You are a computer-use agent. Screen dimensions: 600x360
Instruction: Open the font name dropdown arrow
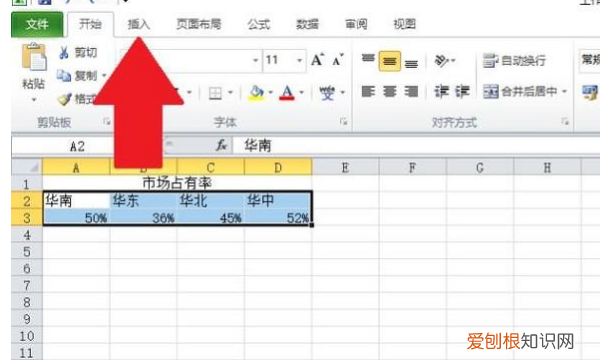[256, 60]
